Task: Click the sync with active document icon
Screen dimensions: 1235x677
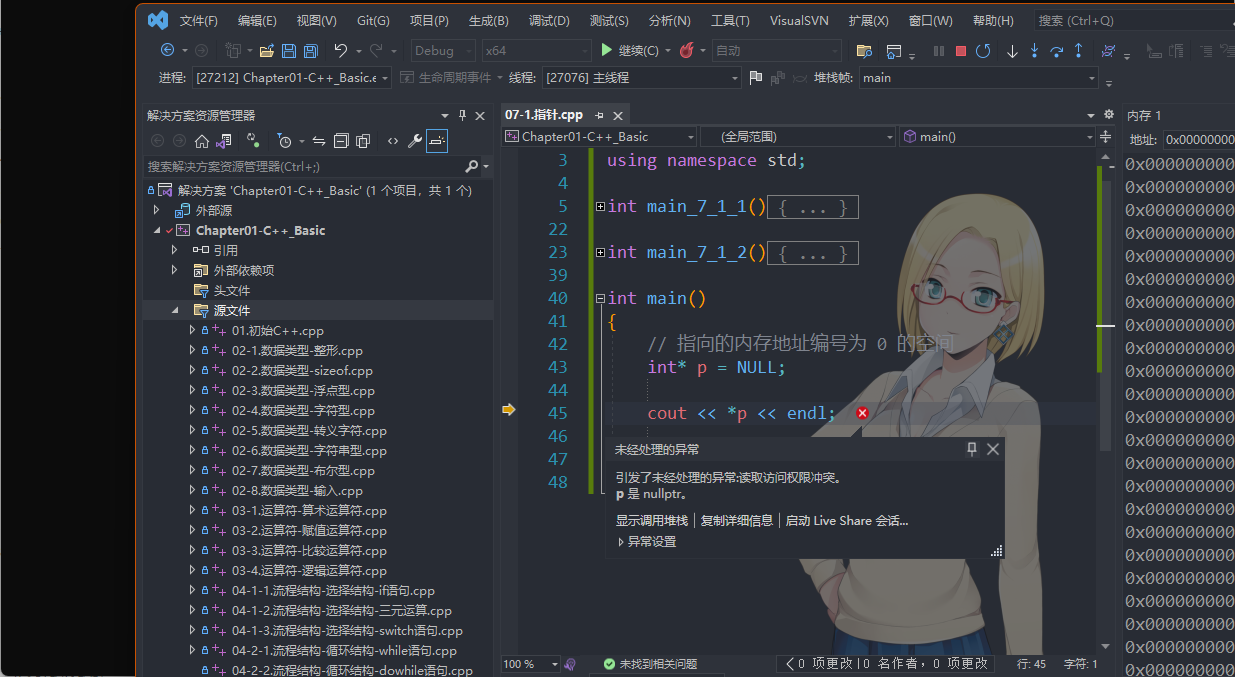Action: (x=319, y=141)
